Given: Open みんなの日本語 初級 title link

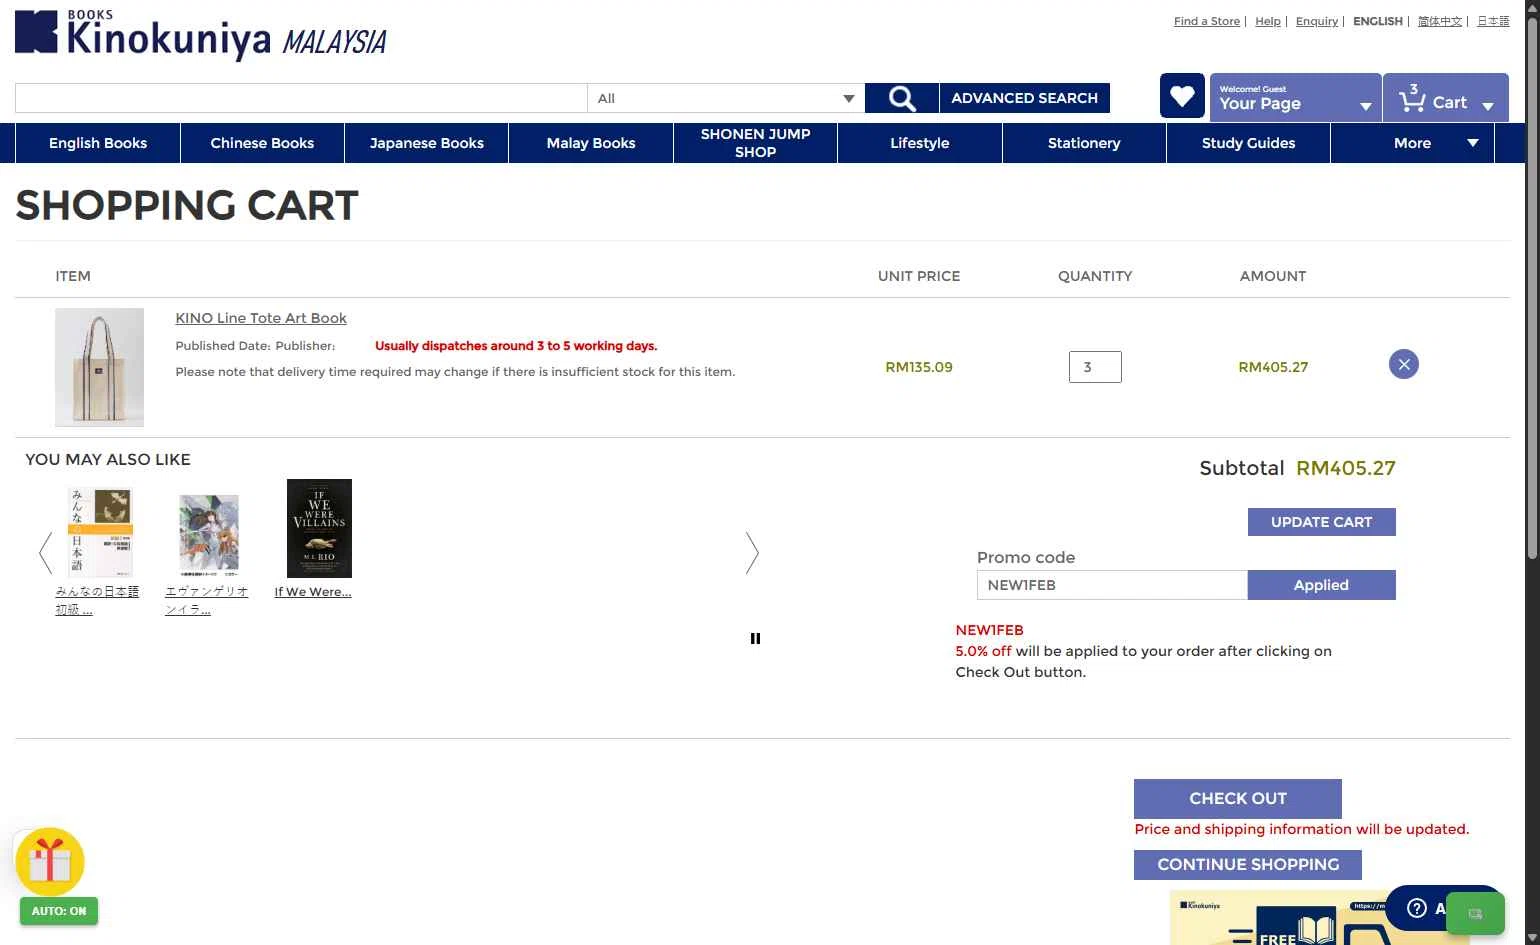Looking at the screenshot, I should pos(97,600).
